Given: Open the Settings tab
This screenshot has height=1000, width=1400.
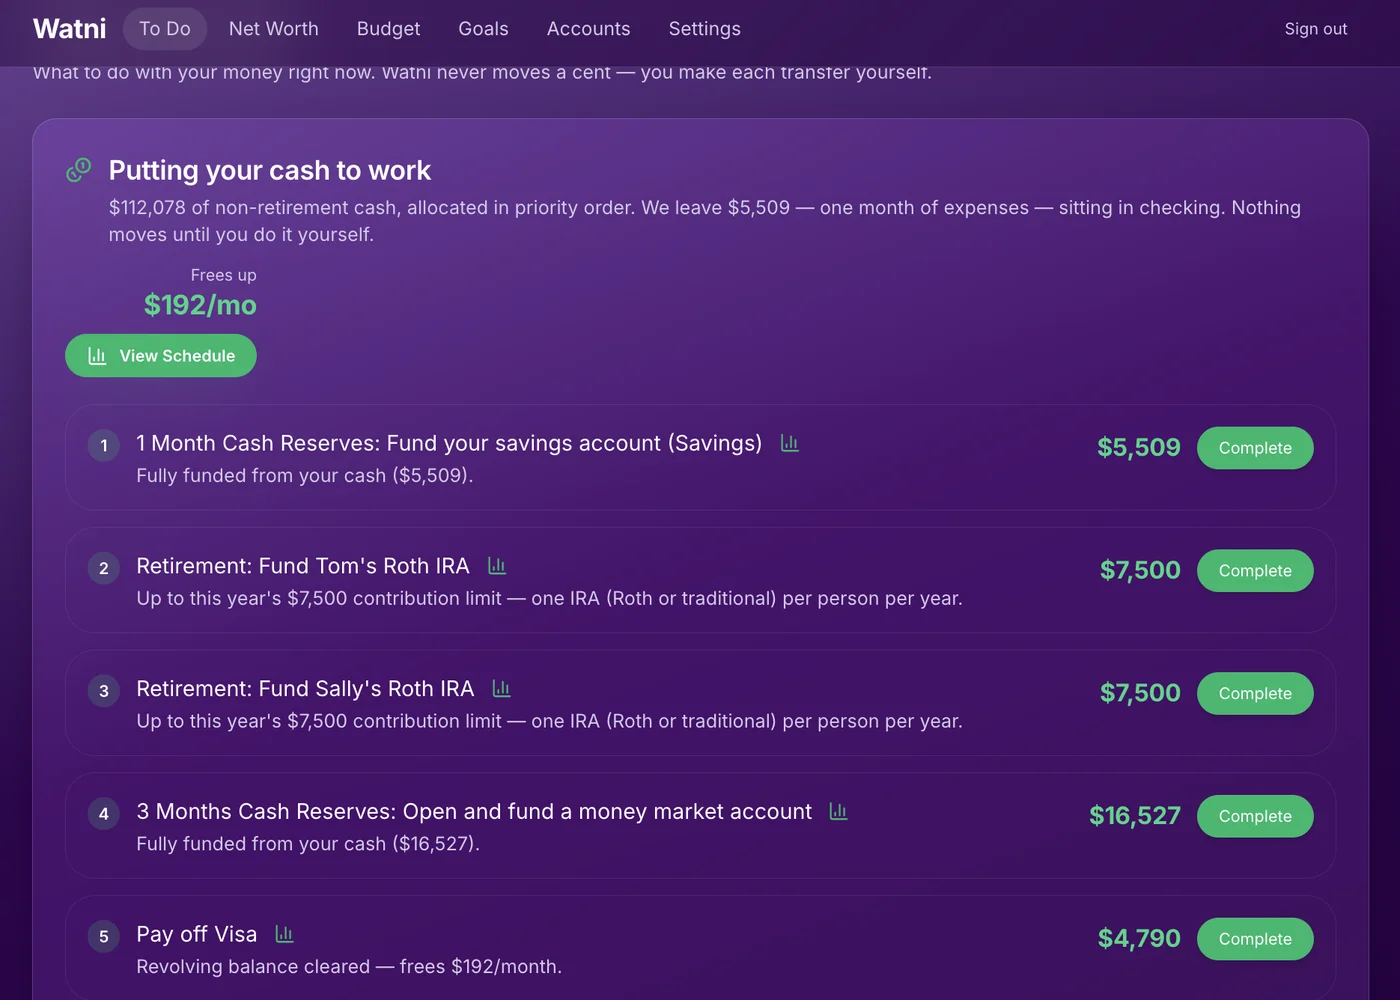Looking at the screenshot, I should point(705,29).
